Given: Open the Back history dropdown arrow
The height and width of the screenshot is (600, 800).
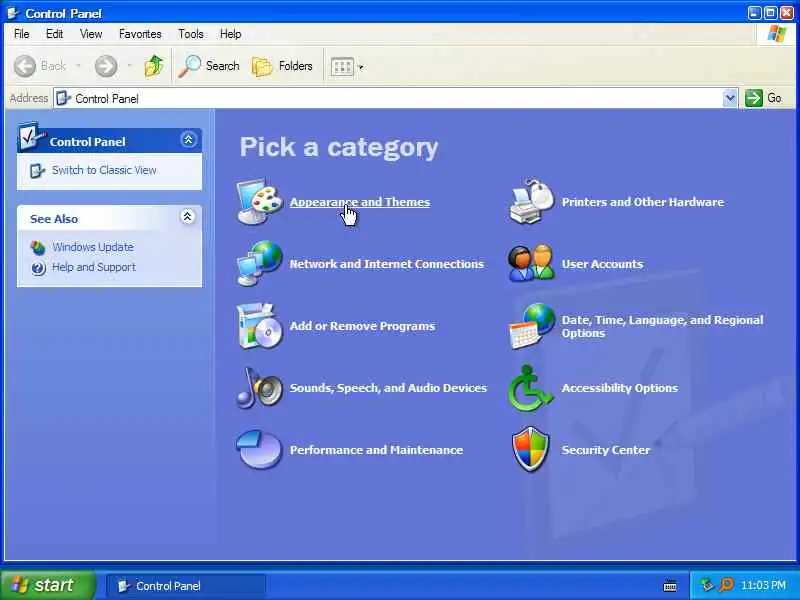Looking at the screenshot, I should coord(78,66).
